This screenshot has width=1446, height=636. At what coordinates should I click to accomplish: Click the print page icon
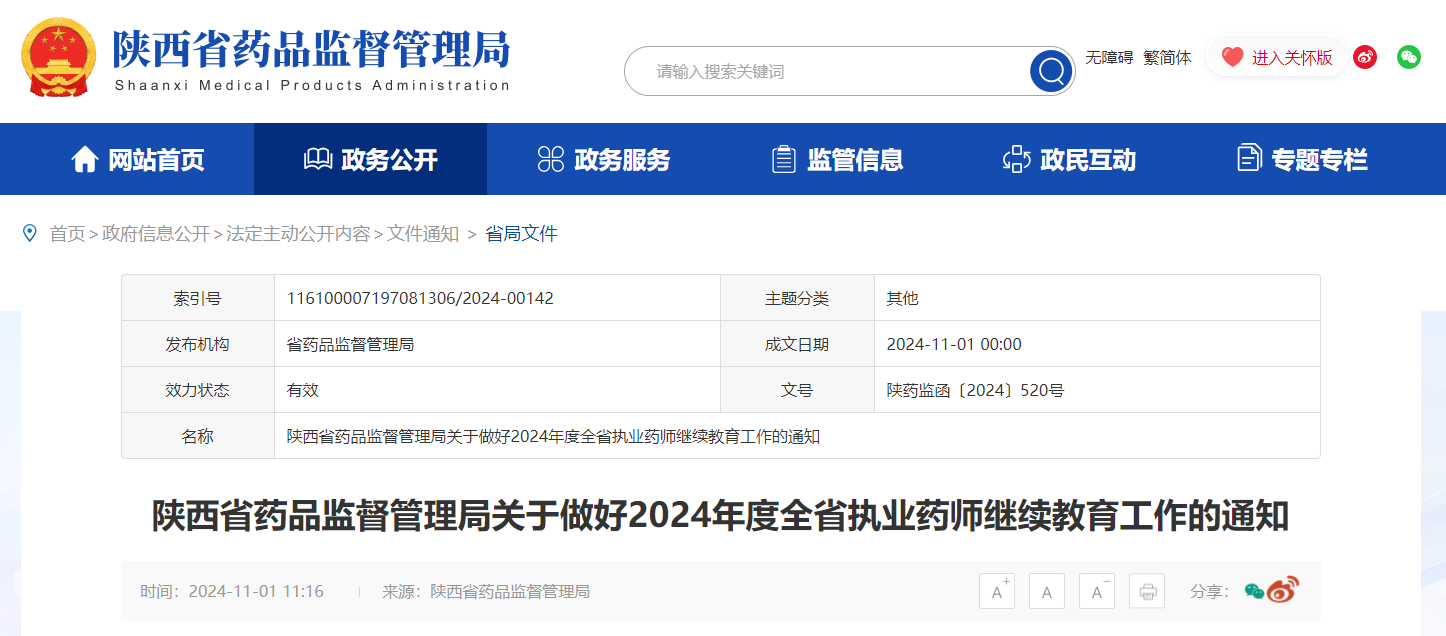(x=1147, y=591)
